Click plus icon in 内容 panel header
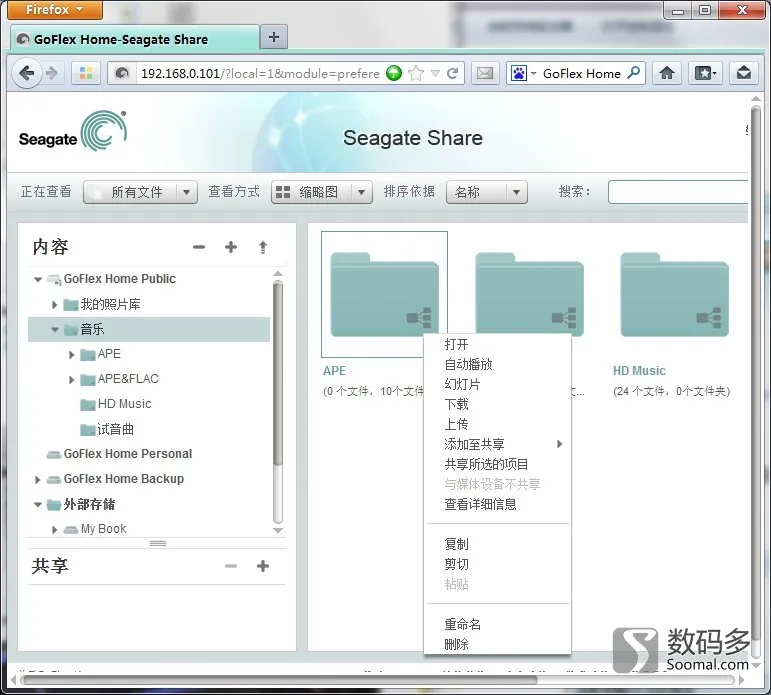Screen dimensions: 771x695 pyautogui.click(x=231, y=247)
